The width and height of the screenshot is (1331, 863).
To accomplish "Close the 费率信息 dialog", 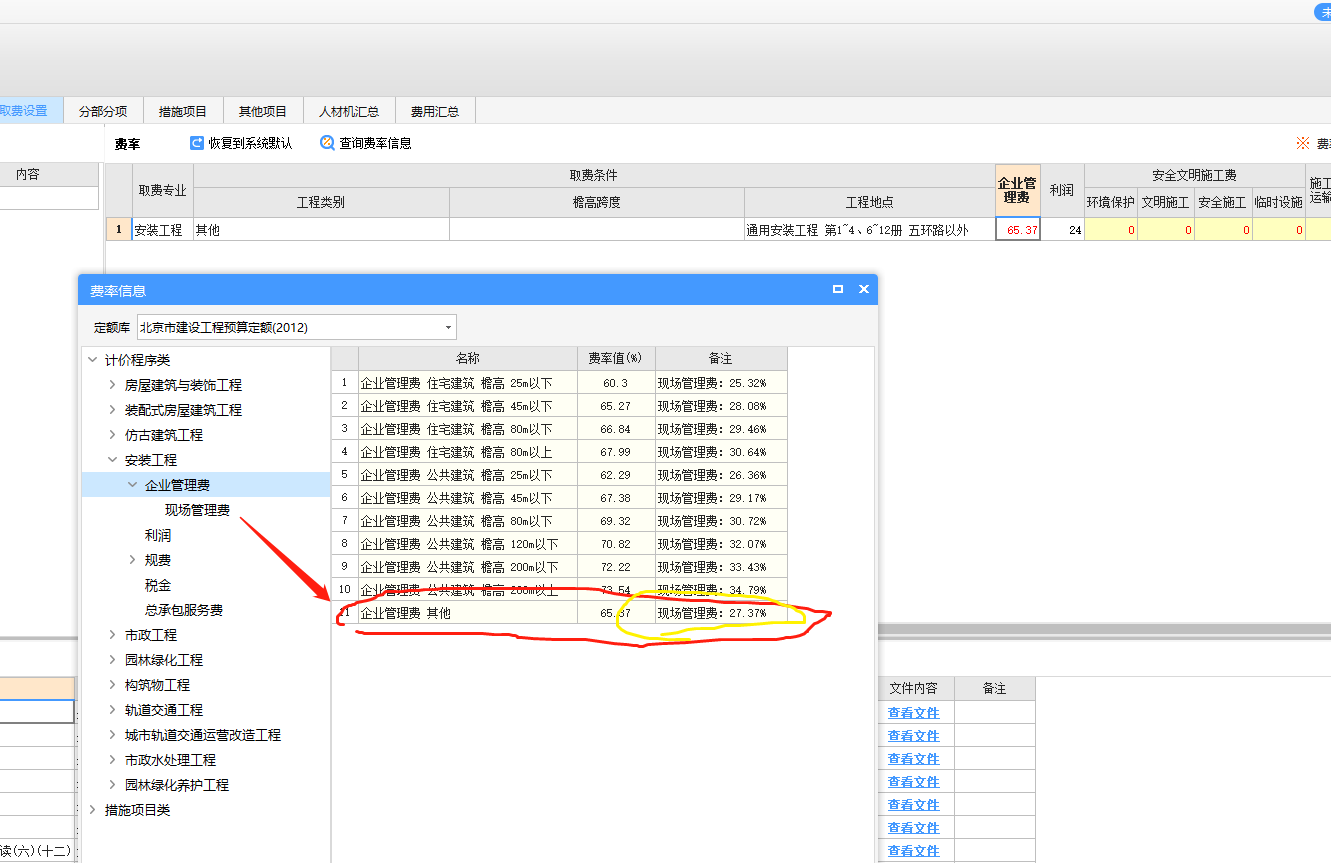I will [x=864, y=289].
